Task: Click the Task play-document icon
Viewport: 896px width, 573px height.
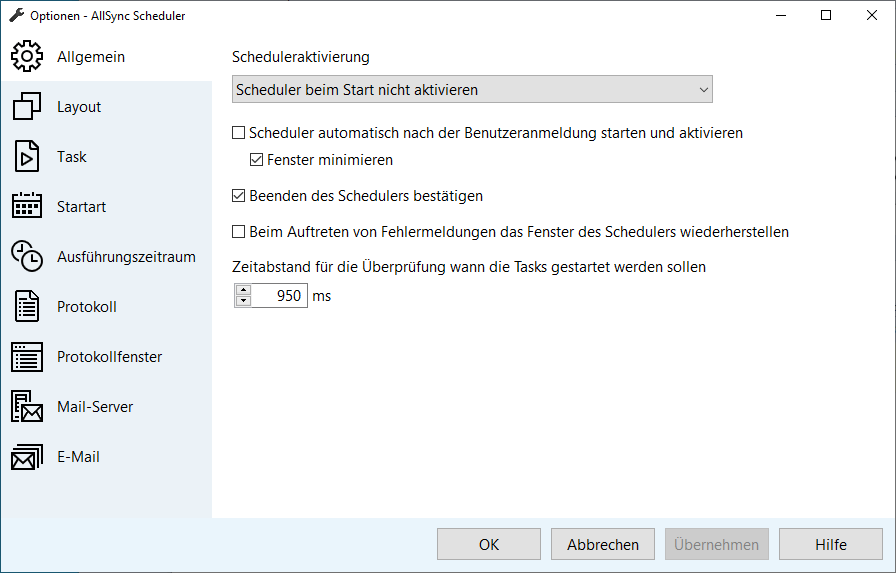Action: click(x=27, y=157)
